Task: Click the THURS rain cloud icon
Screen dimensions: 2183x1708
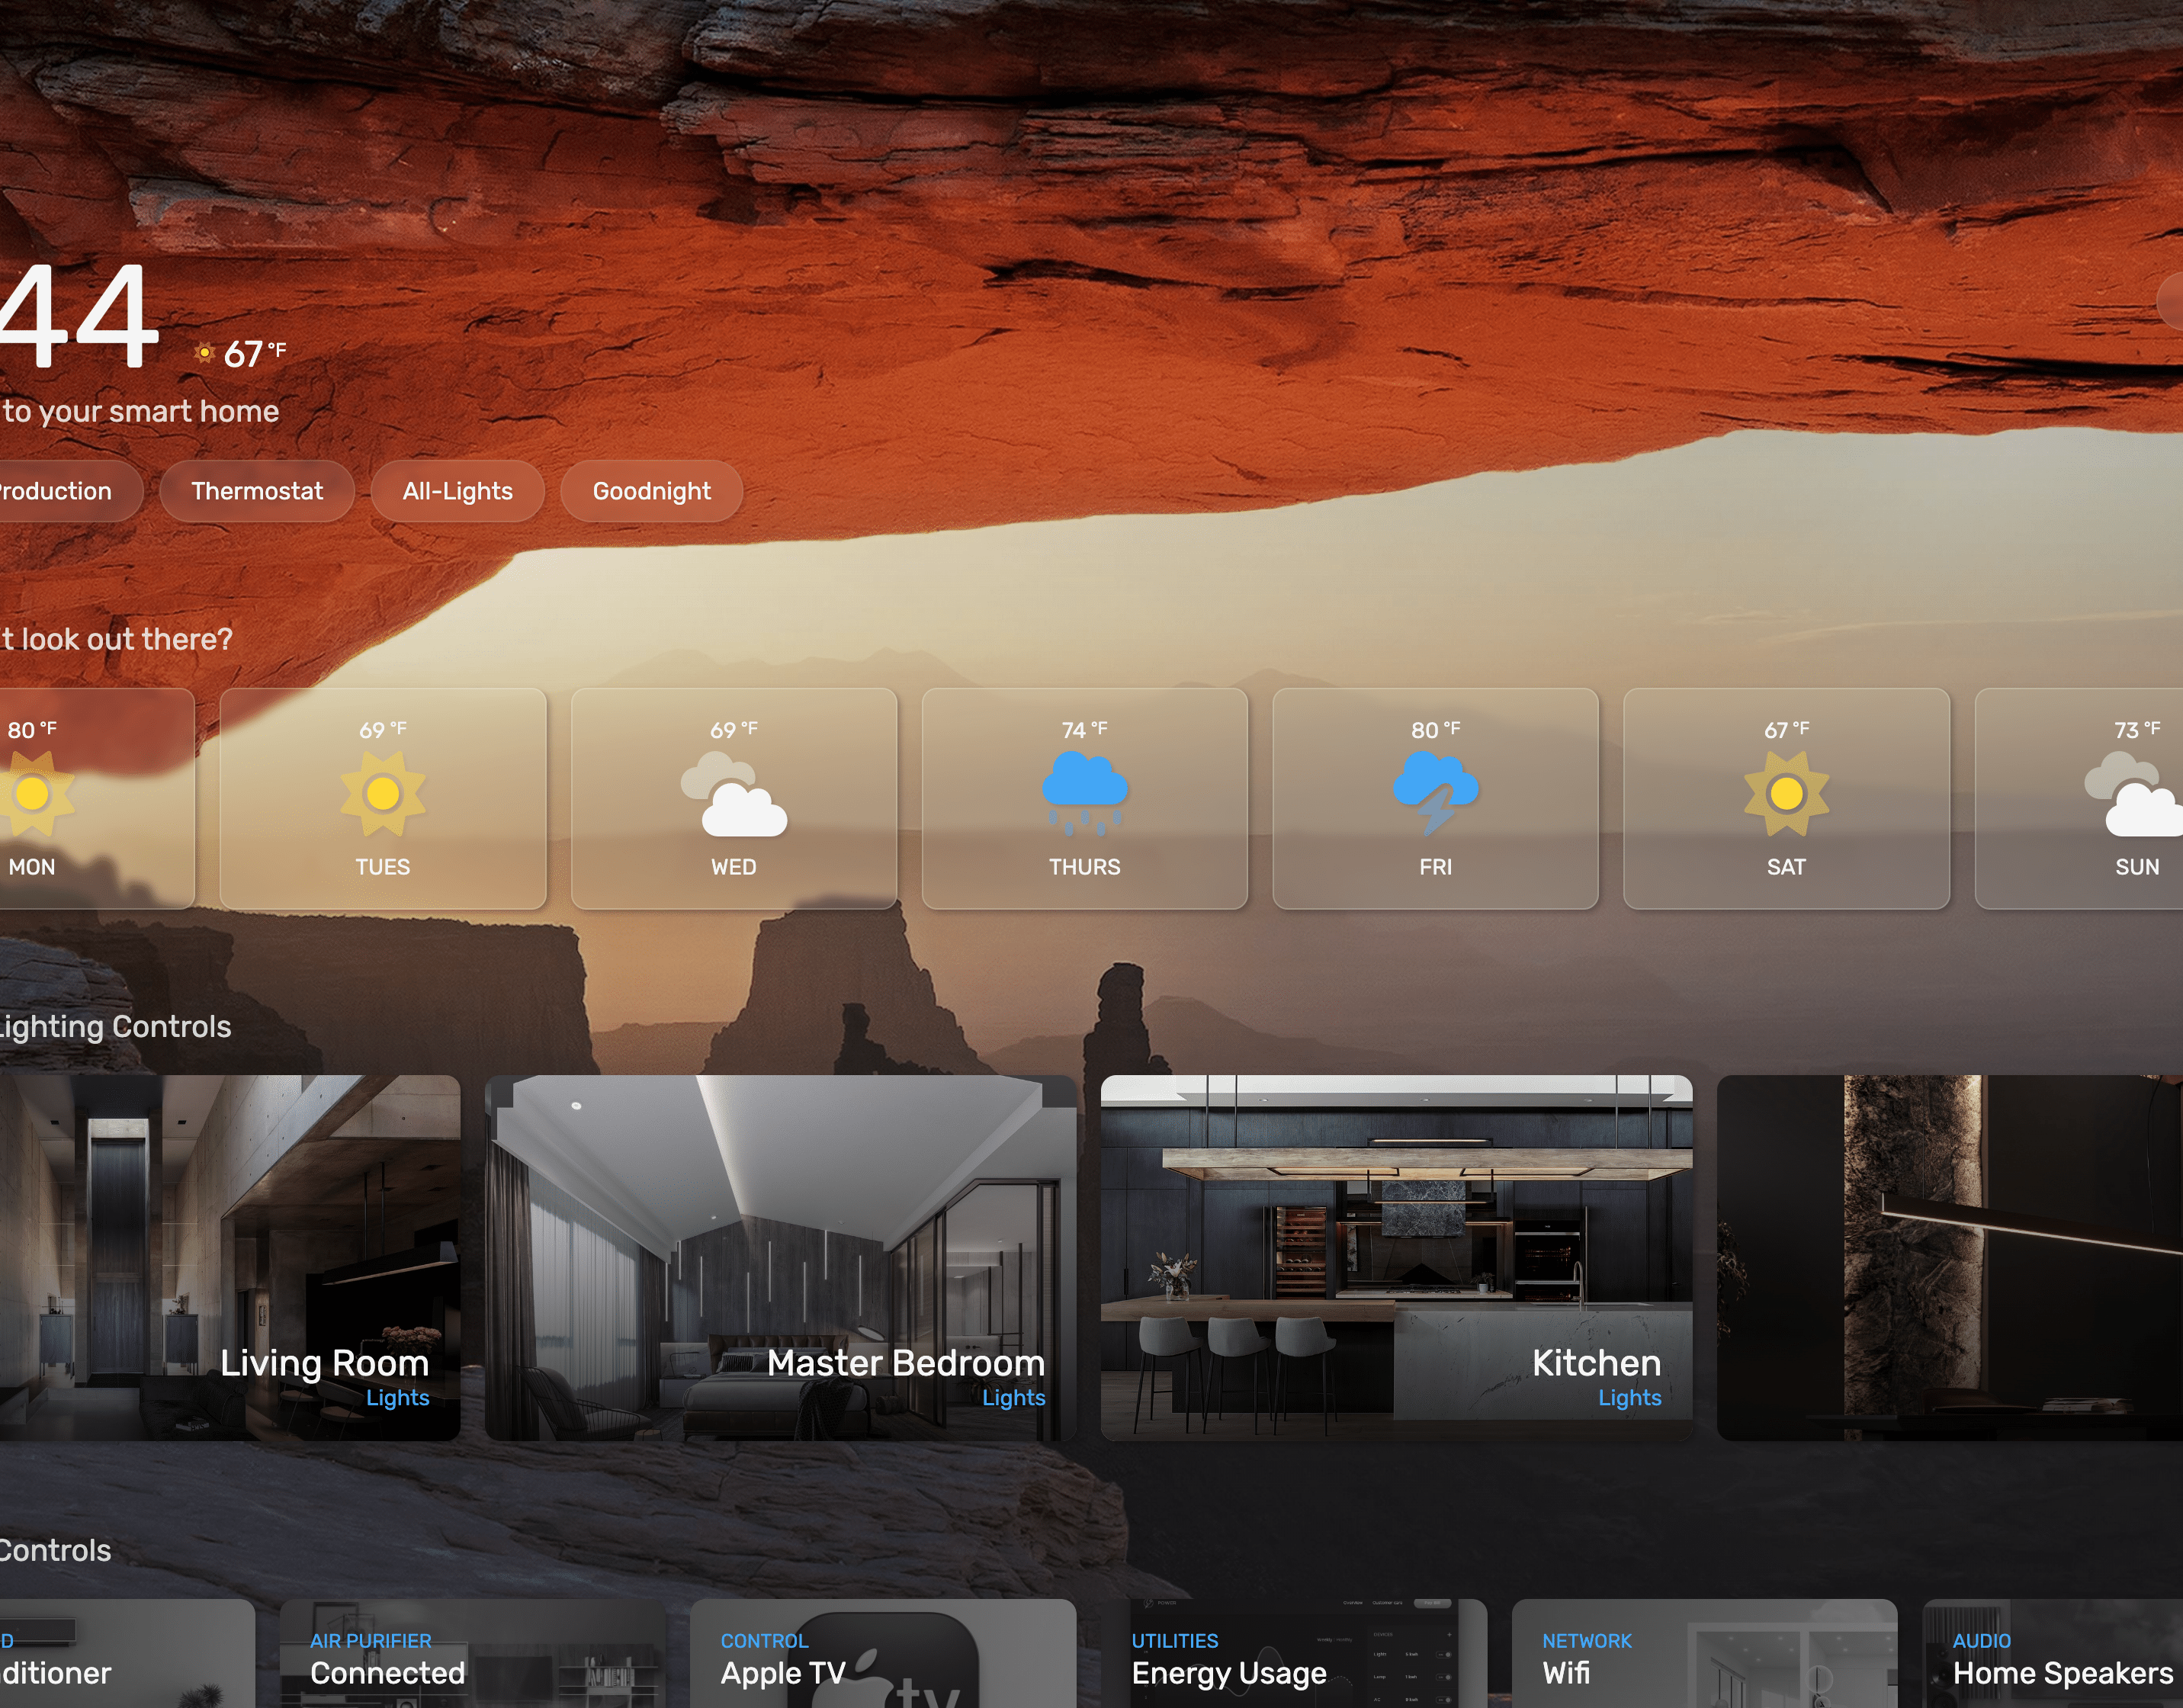Action: [1085, 795]
